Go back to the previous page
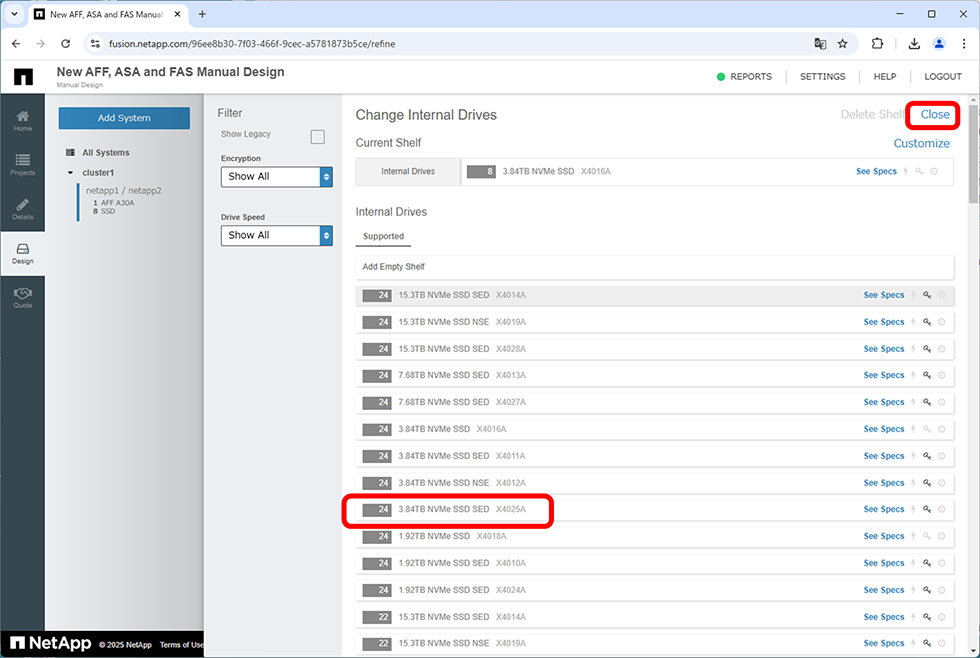The width and height of the screenshot is (980, 658). tap(16, 44)
